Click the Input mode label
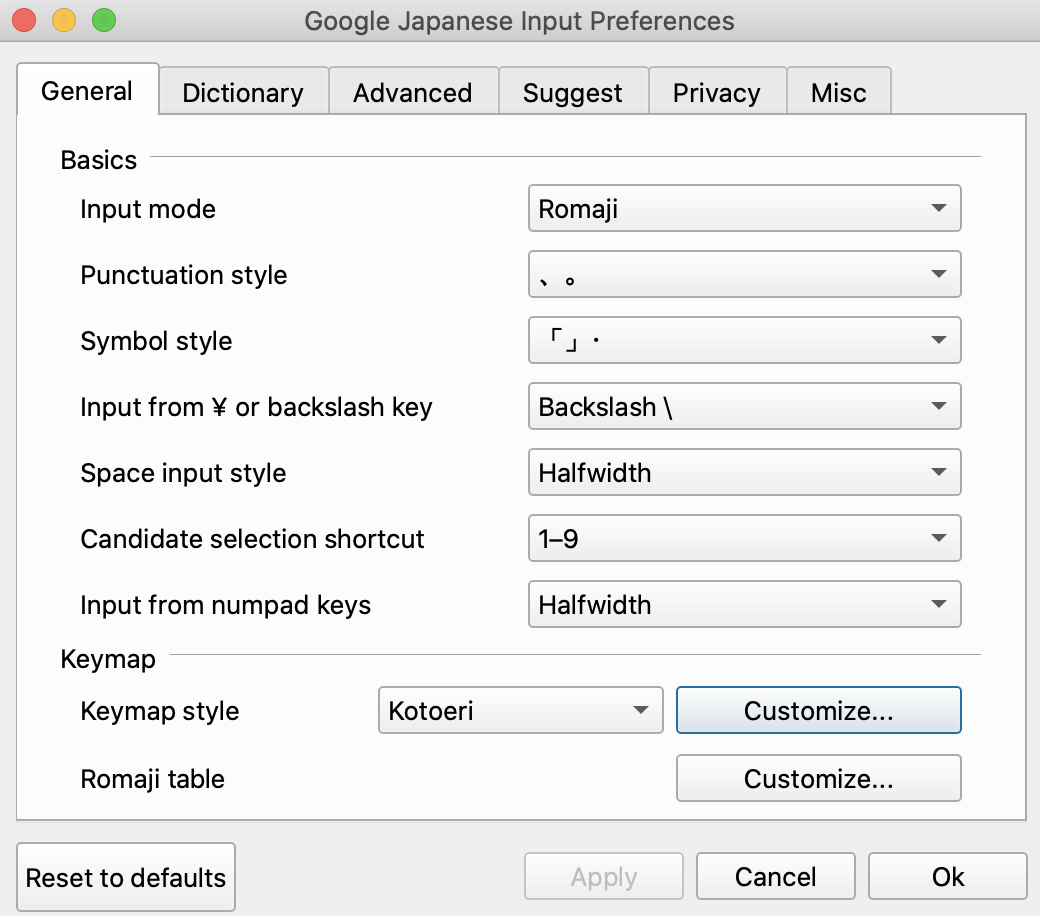The height and width of the screenshot is (916, 1040). click(x=148, y=209)
